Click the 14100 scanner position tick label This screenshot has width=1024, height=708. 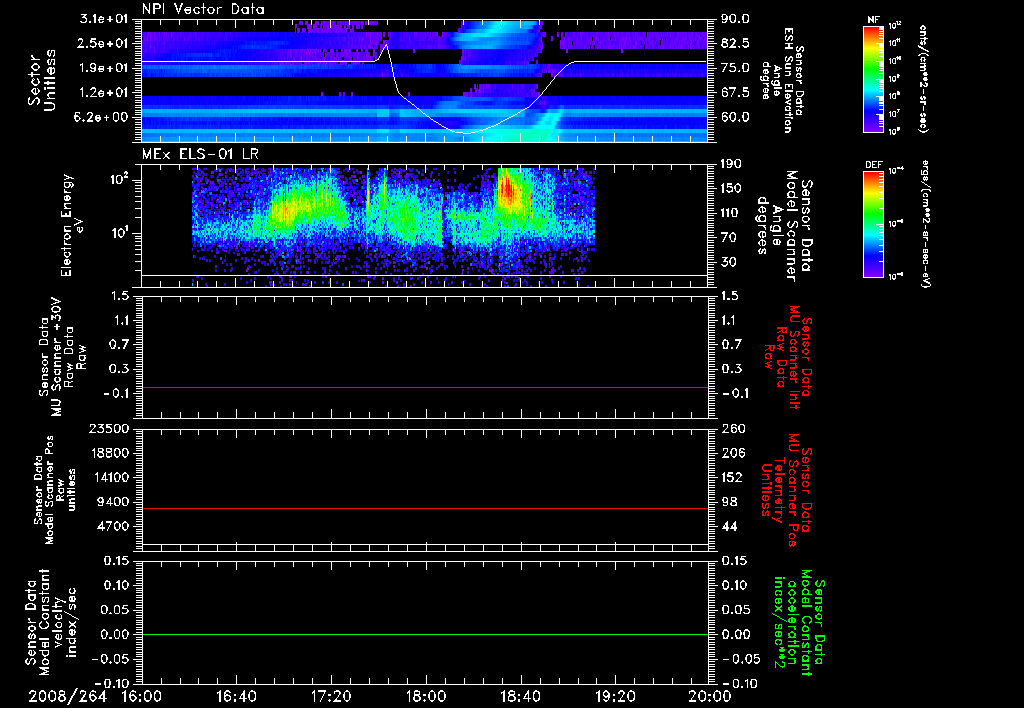click(x=110, y=477)
